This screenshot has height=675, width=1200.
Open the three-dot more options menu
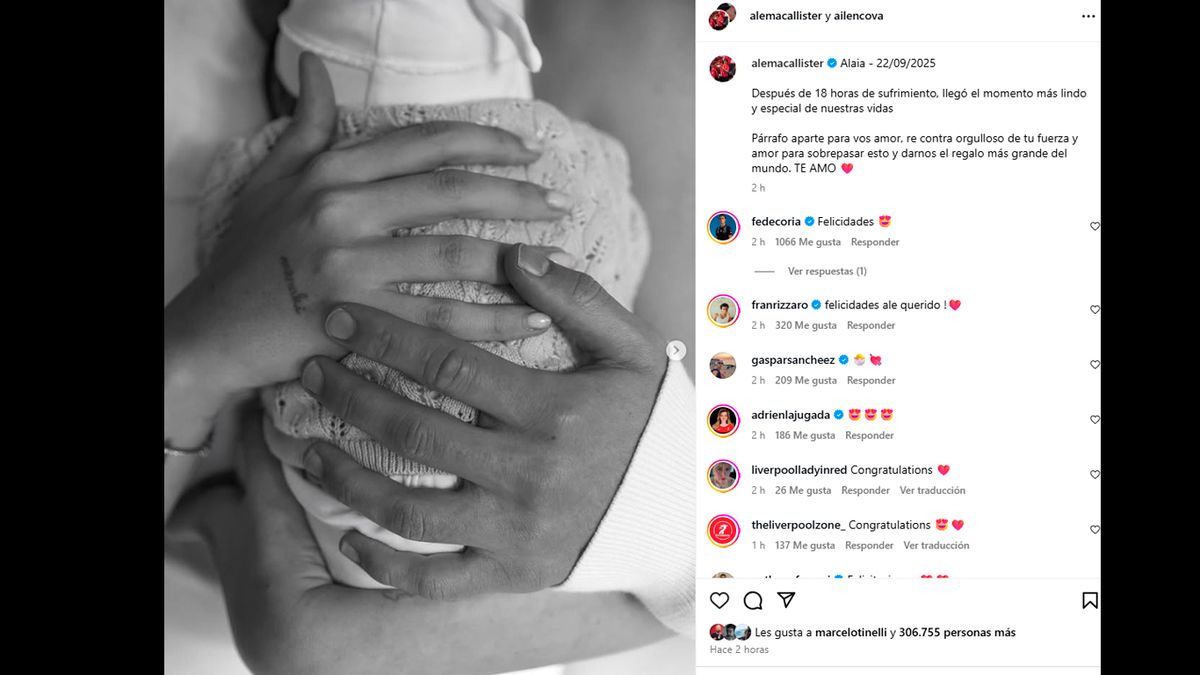tap(1088, 16)
